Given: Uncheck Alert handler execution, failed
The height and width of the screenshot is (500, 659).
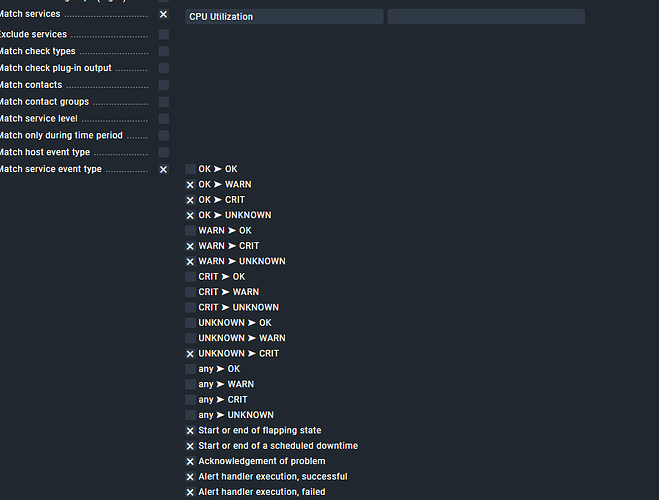Looking at the screenshot, I should pos(191,492).
